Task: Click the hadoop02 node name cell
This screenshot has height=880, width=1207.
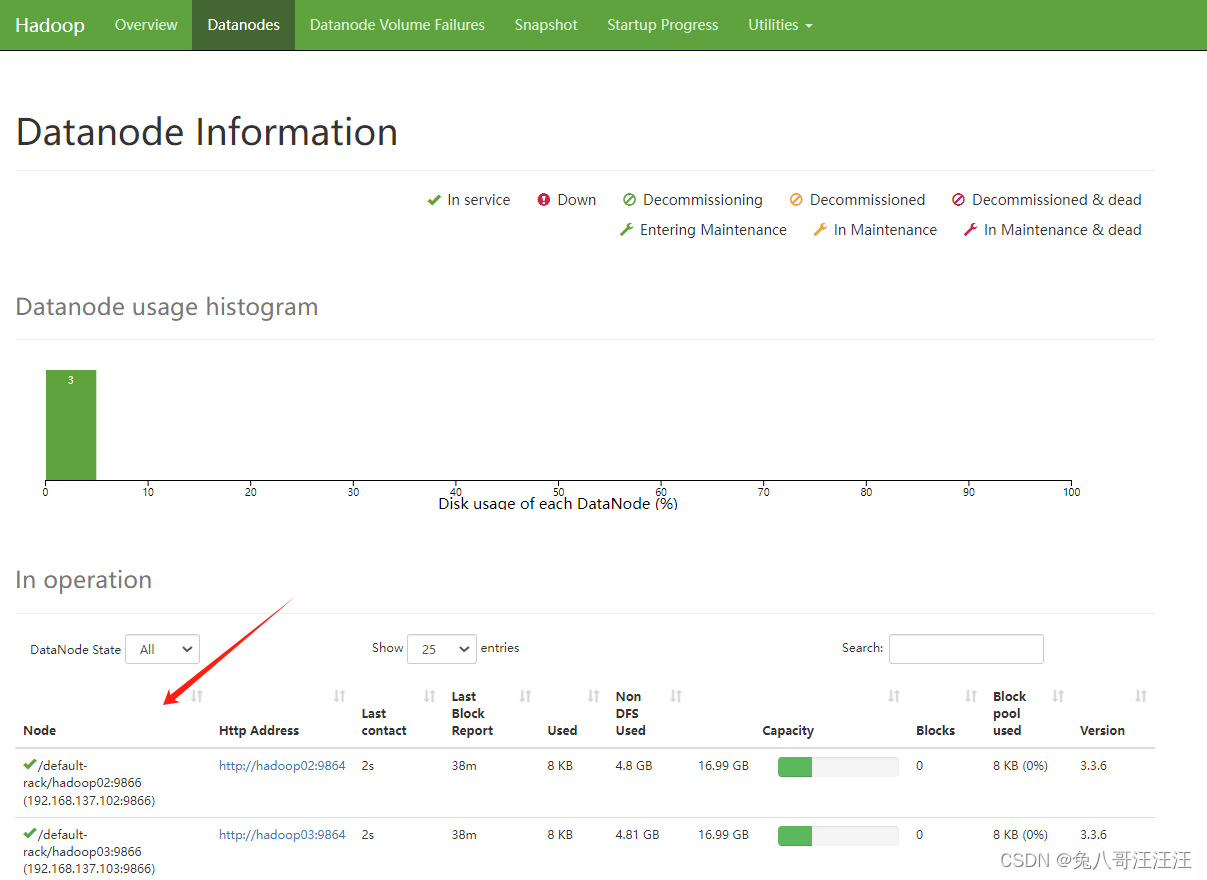Action: 89,783
